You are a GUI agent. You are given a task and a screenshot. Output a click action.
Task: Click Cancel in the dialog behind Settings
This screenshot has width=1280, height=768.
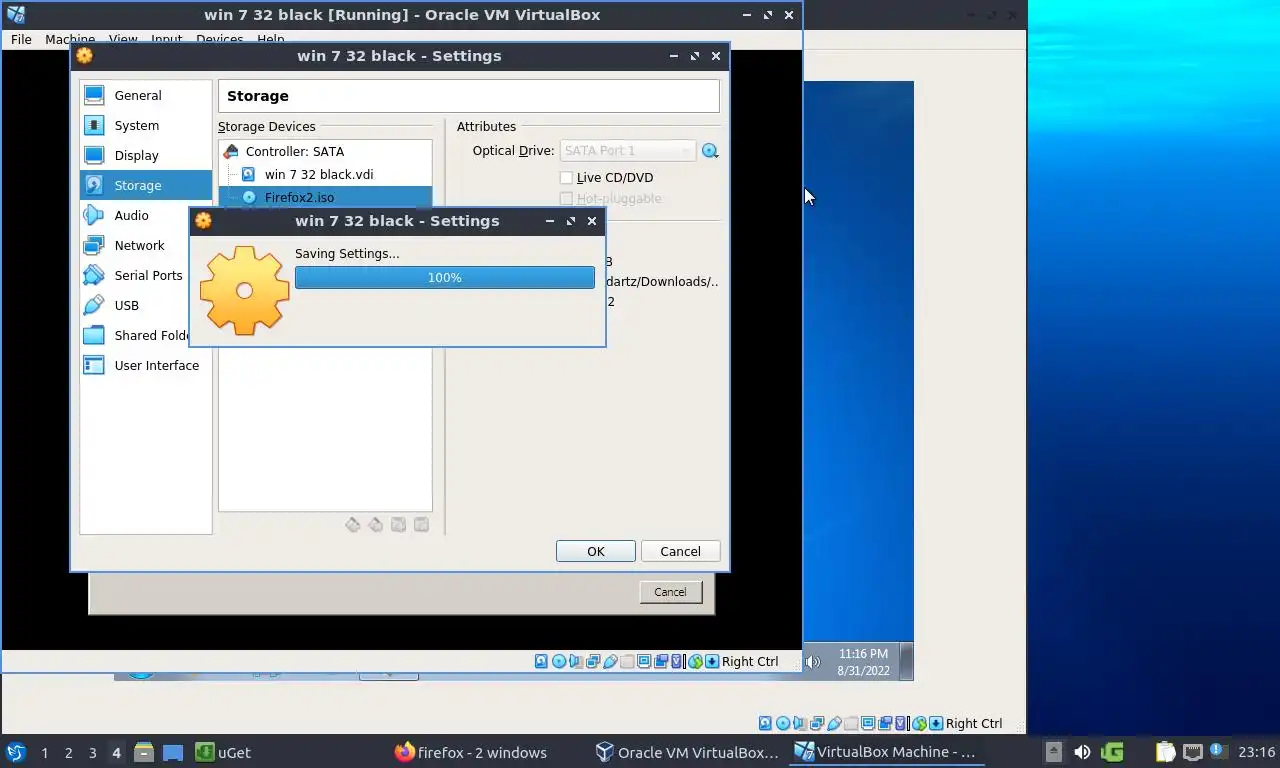670,592
